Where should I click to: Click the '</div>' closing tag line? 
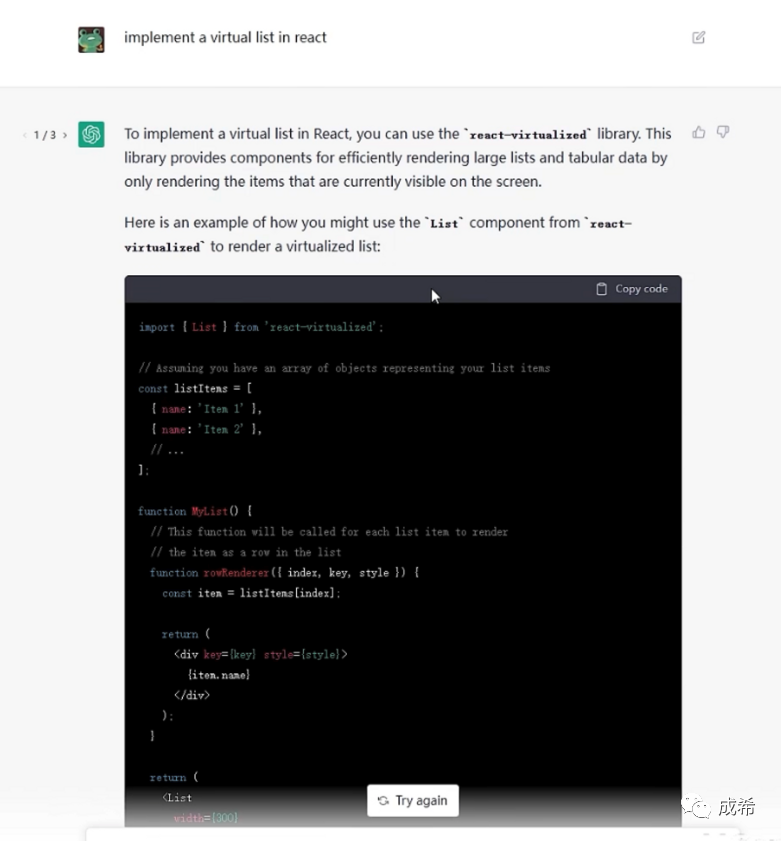(x=191, y=695)
